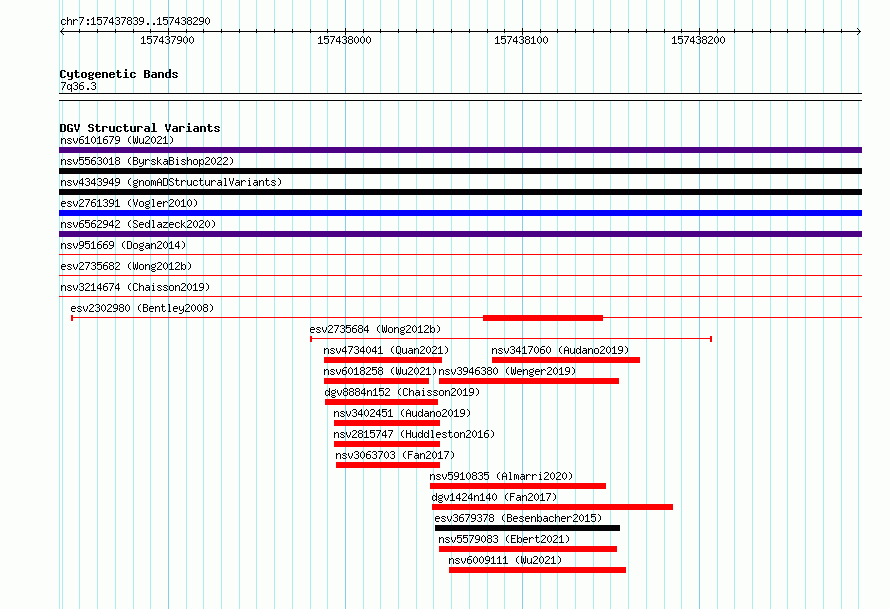890x609 pixels.
Task: Click esv2735682 (Wong2012b) label
Action: [126, 266]
